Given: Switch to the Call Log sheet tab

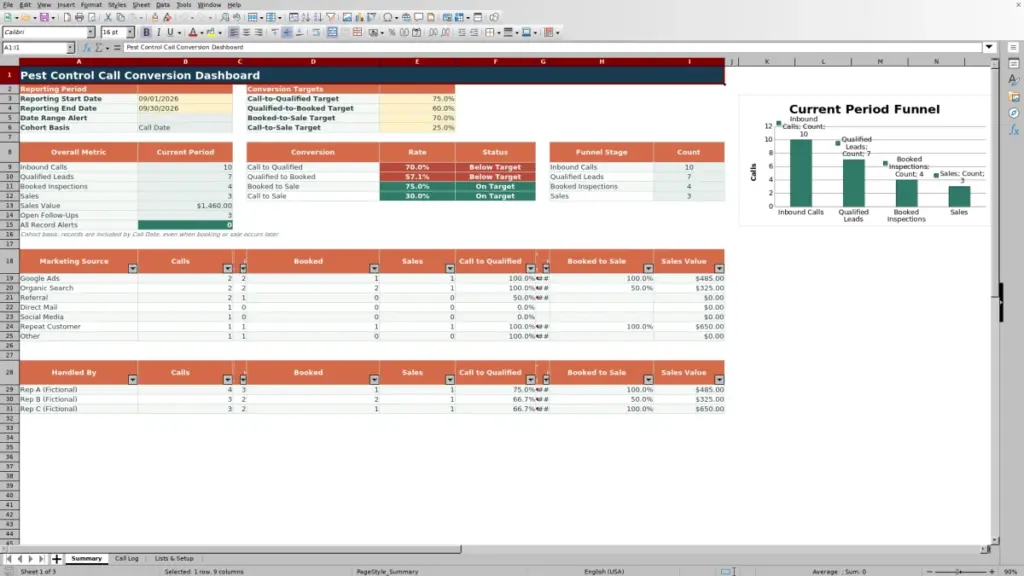Looking at the screenshot, I should click(x=127, y=558).
